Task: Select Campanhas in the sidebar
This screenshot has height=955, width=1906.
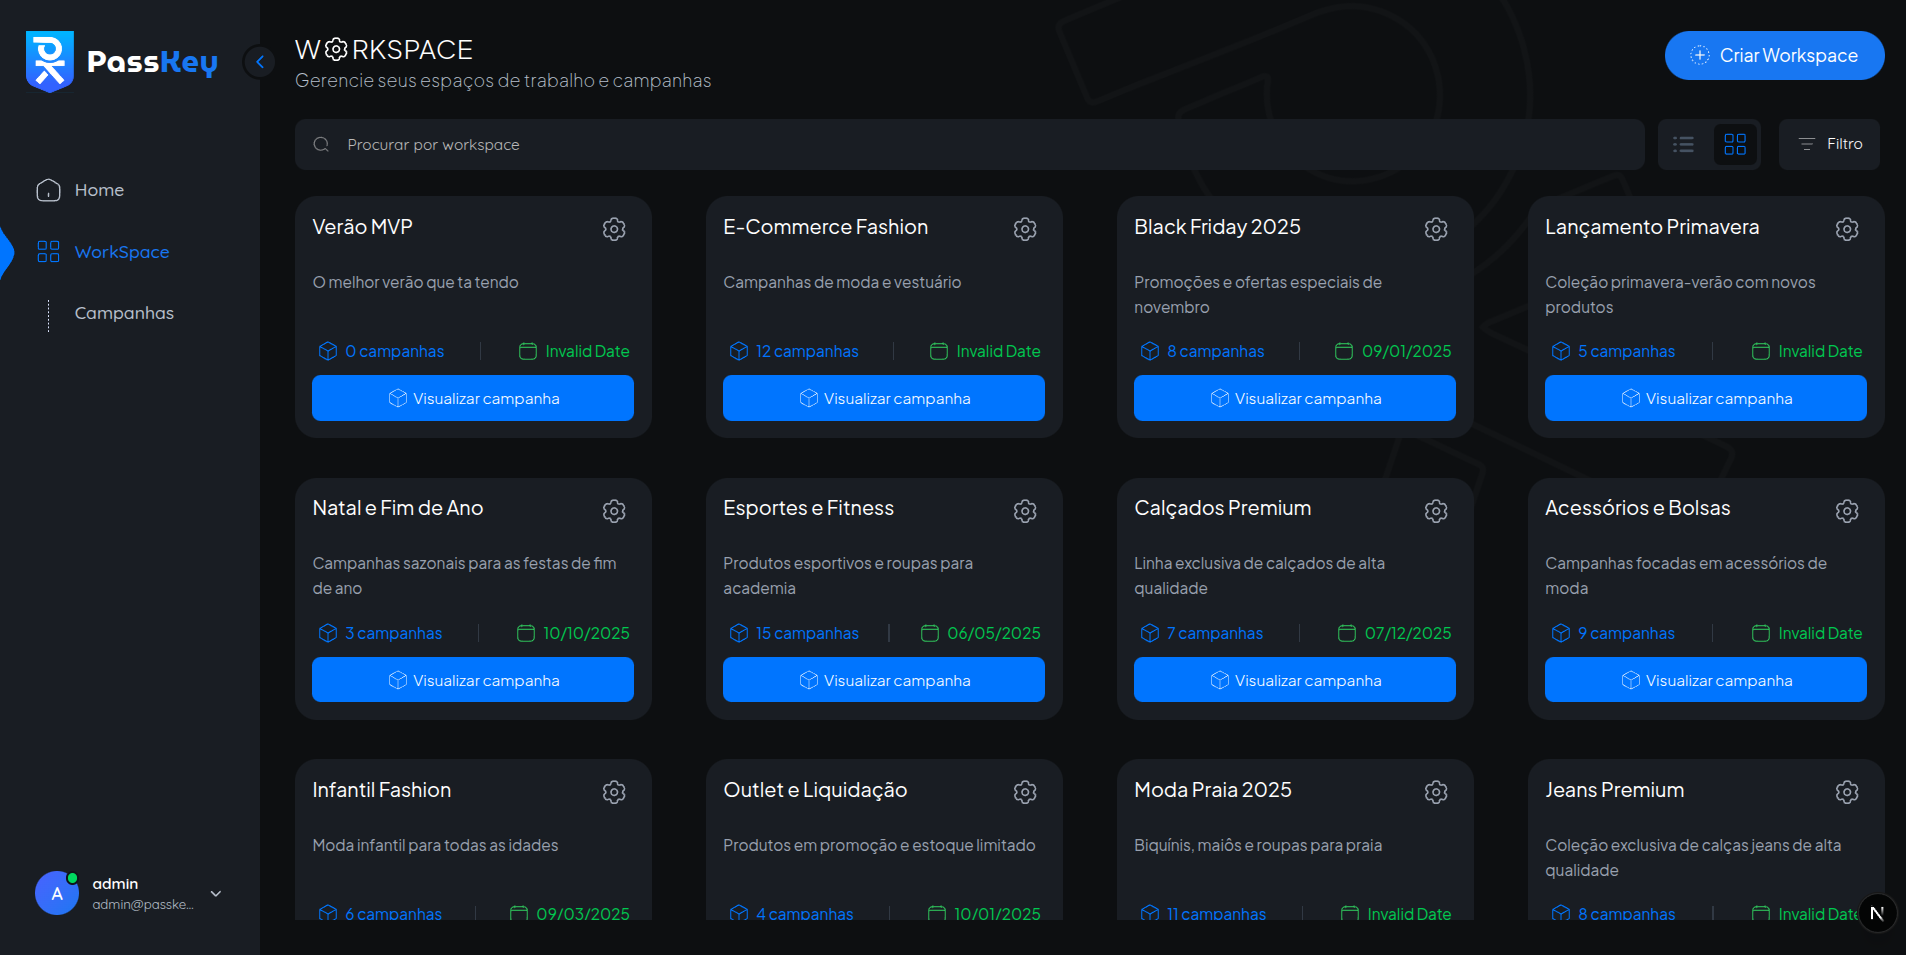Action: [x=124, y=312]
